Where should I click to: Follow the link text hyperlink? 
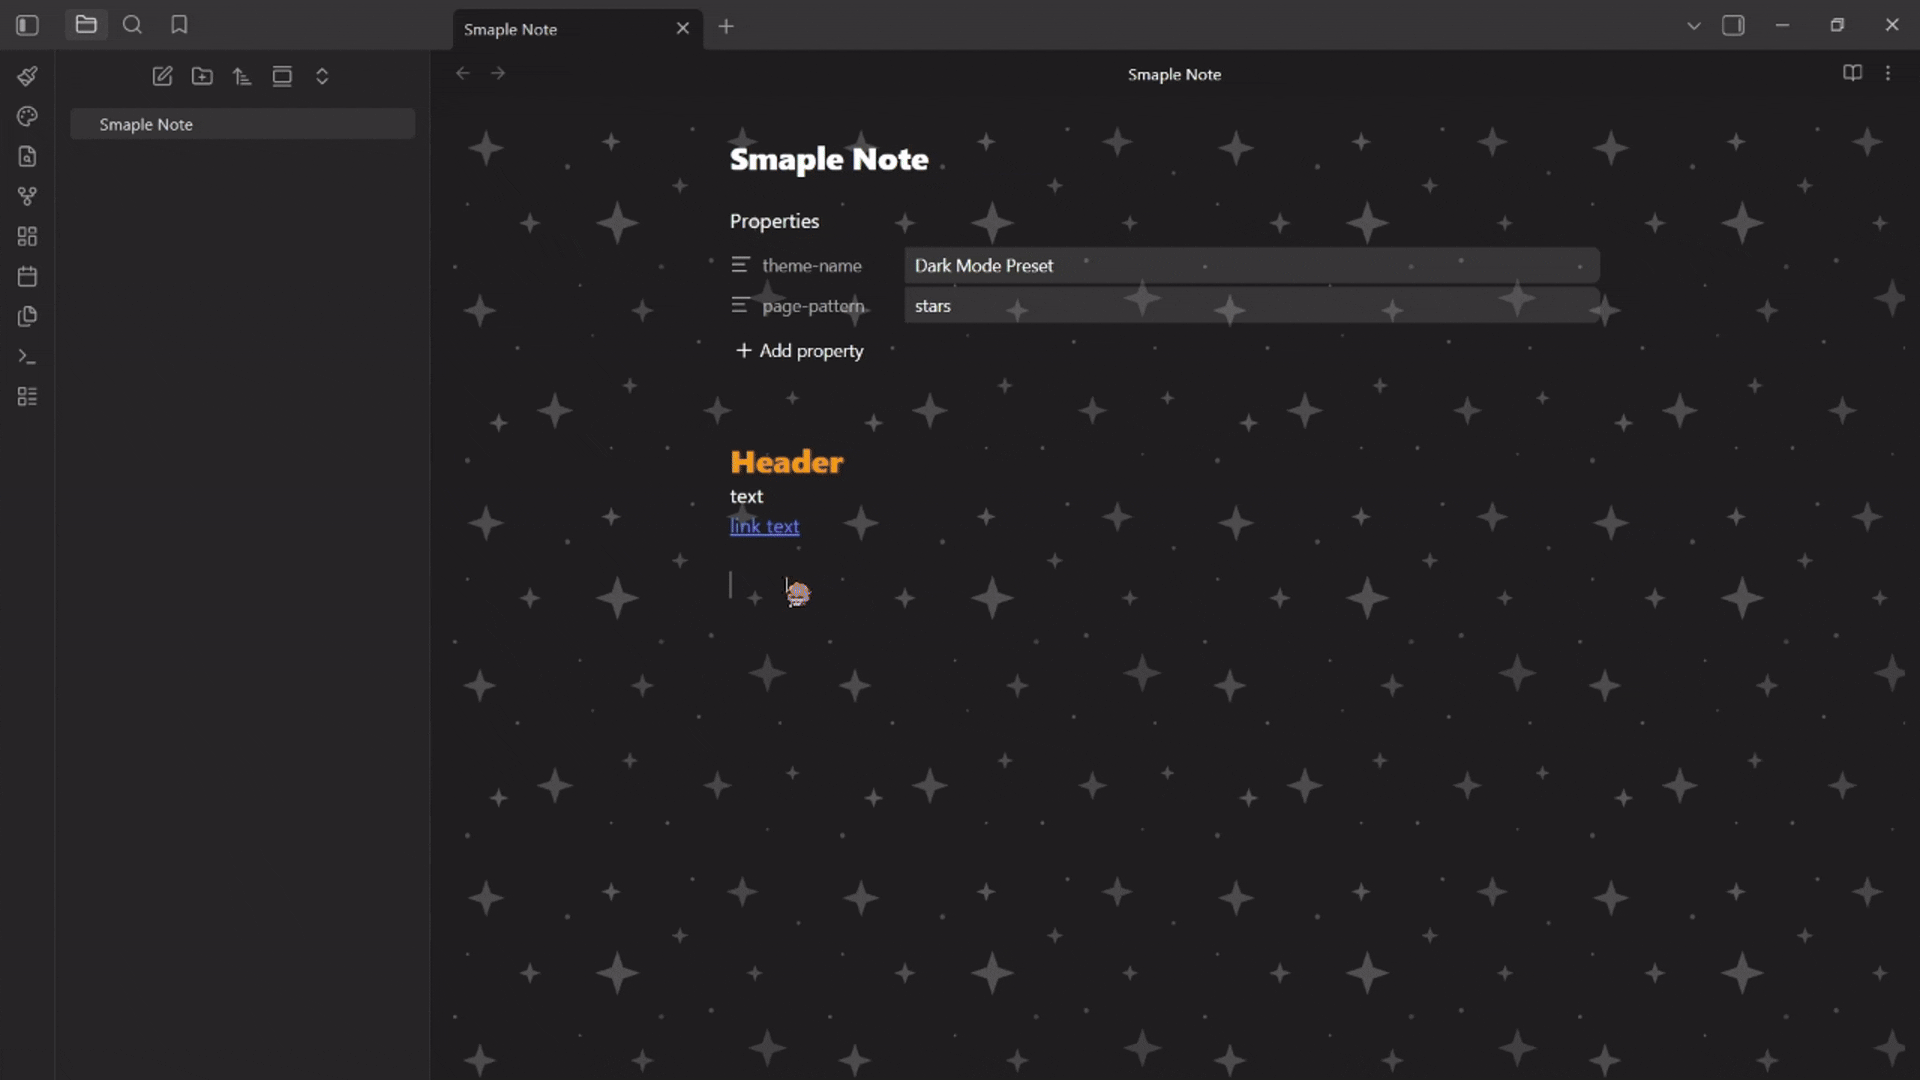tap(764, 526)
